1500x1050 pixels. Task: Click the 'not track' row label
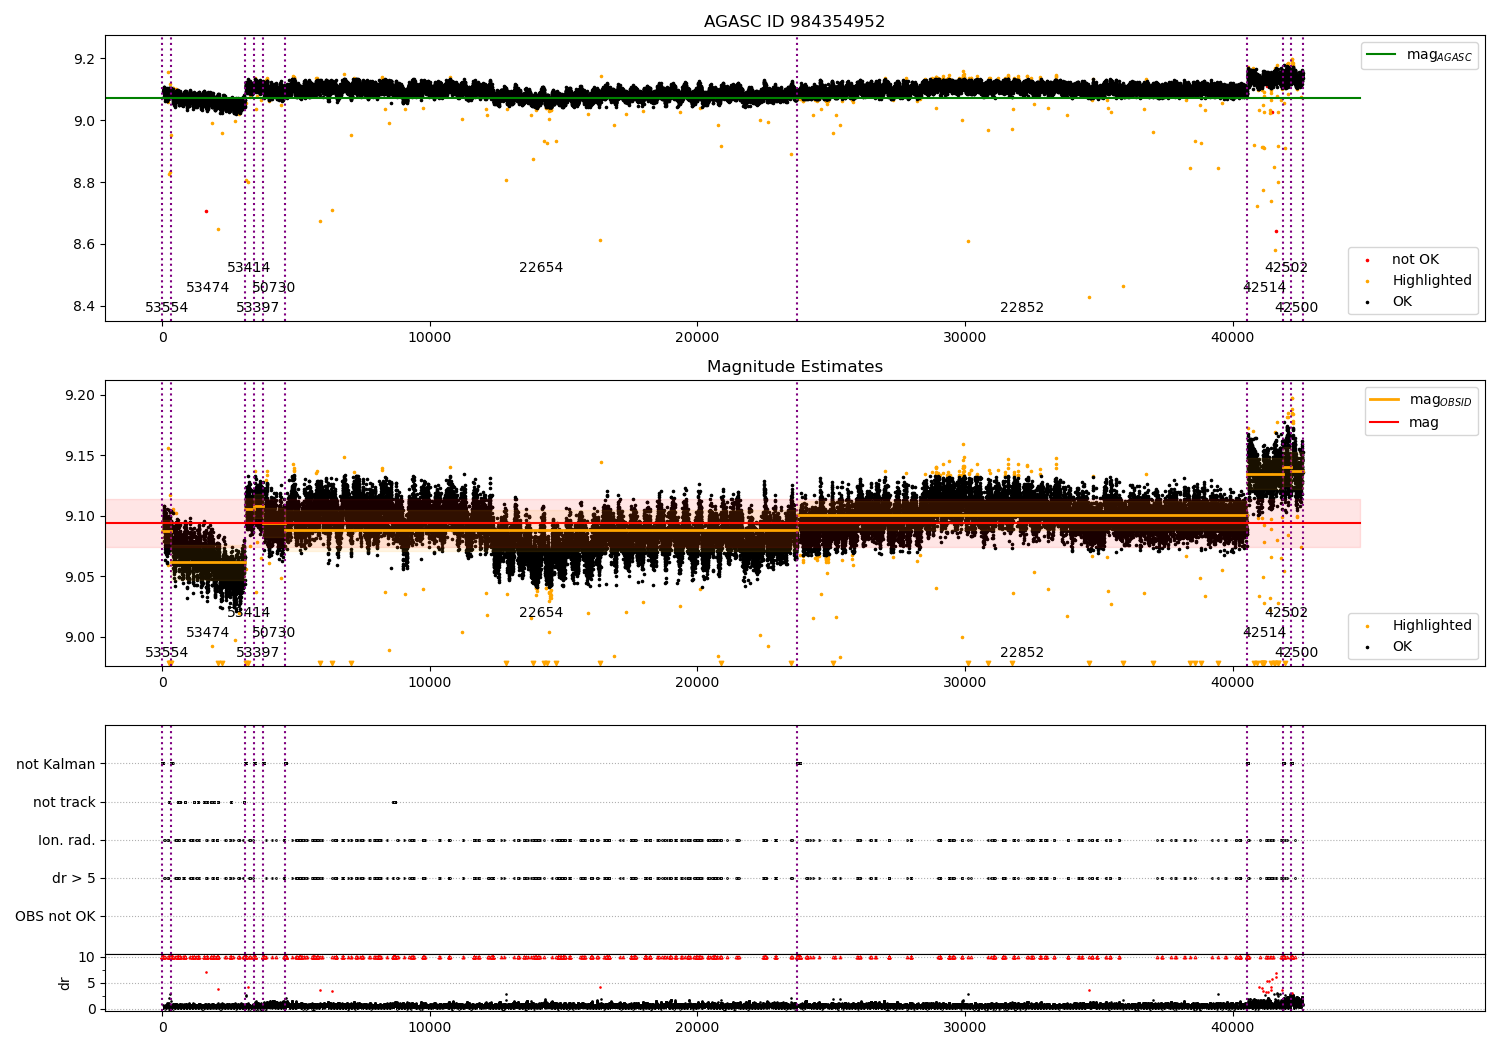tap(64, 803)
